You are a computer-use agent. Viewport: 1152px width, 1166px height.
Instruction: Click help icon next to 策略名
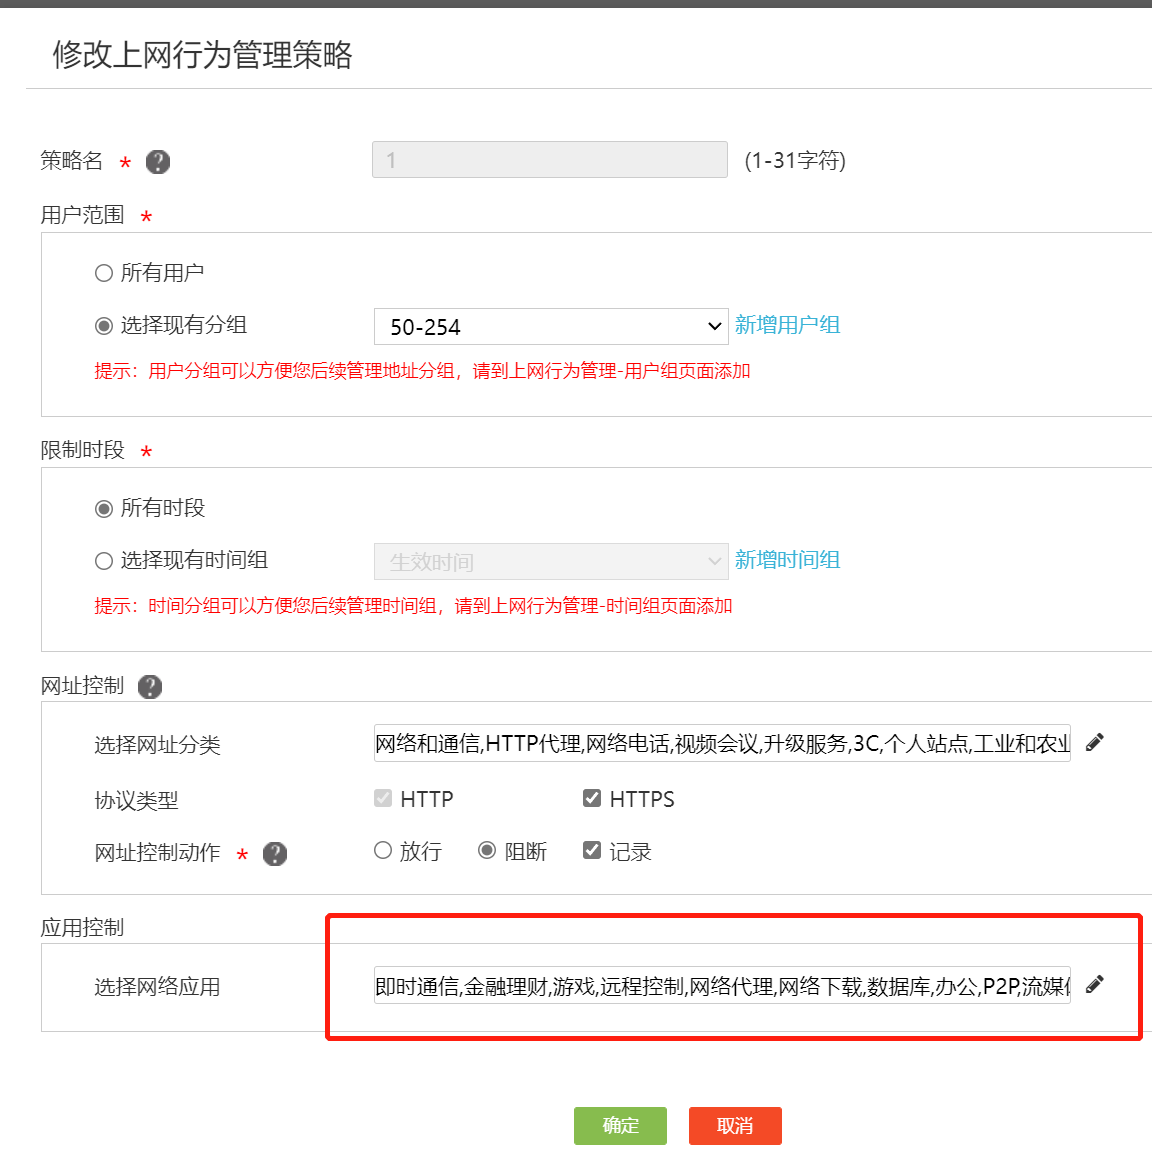tap(158, 161)
